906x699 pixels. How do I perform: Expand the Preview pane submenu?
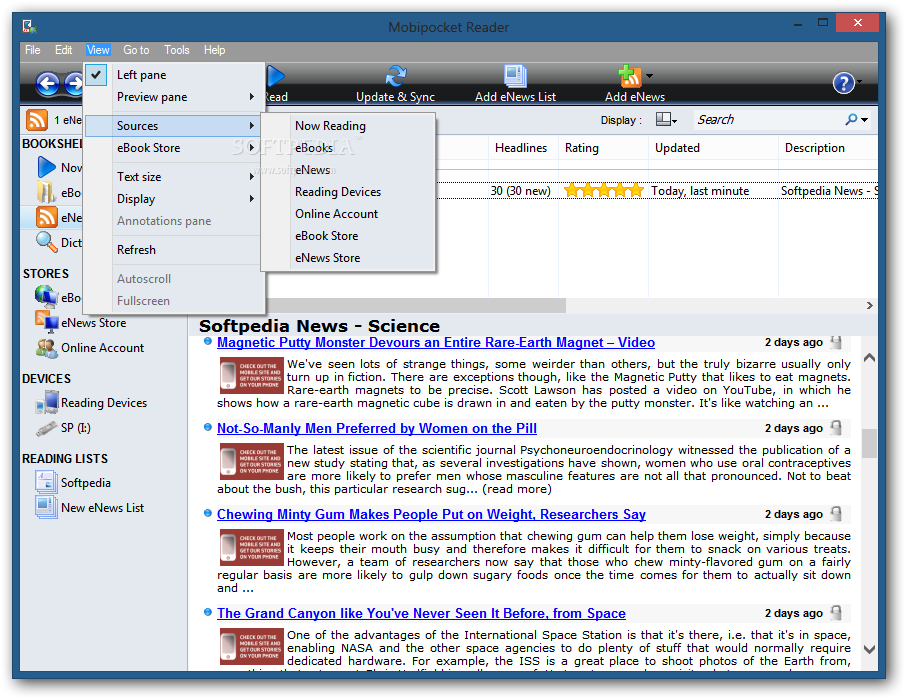pos(174,96)
